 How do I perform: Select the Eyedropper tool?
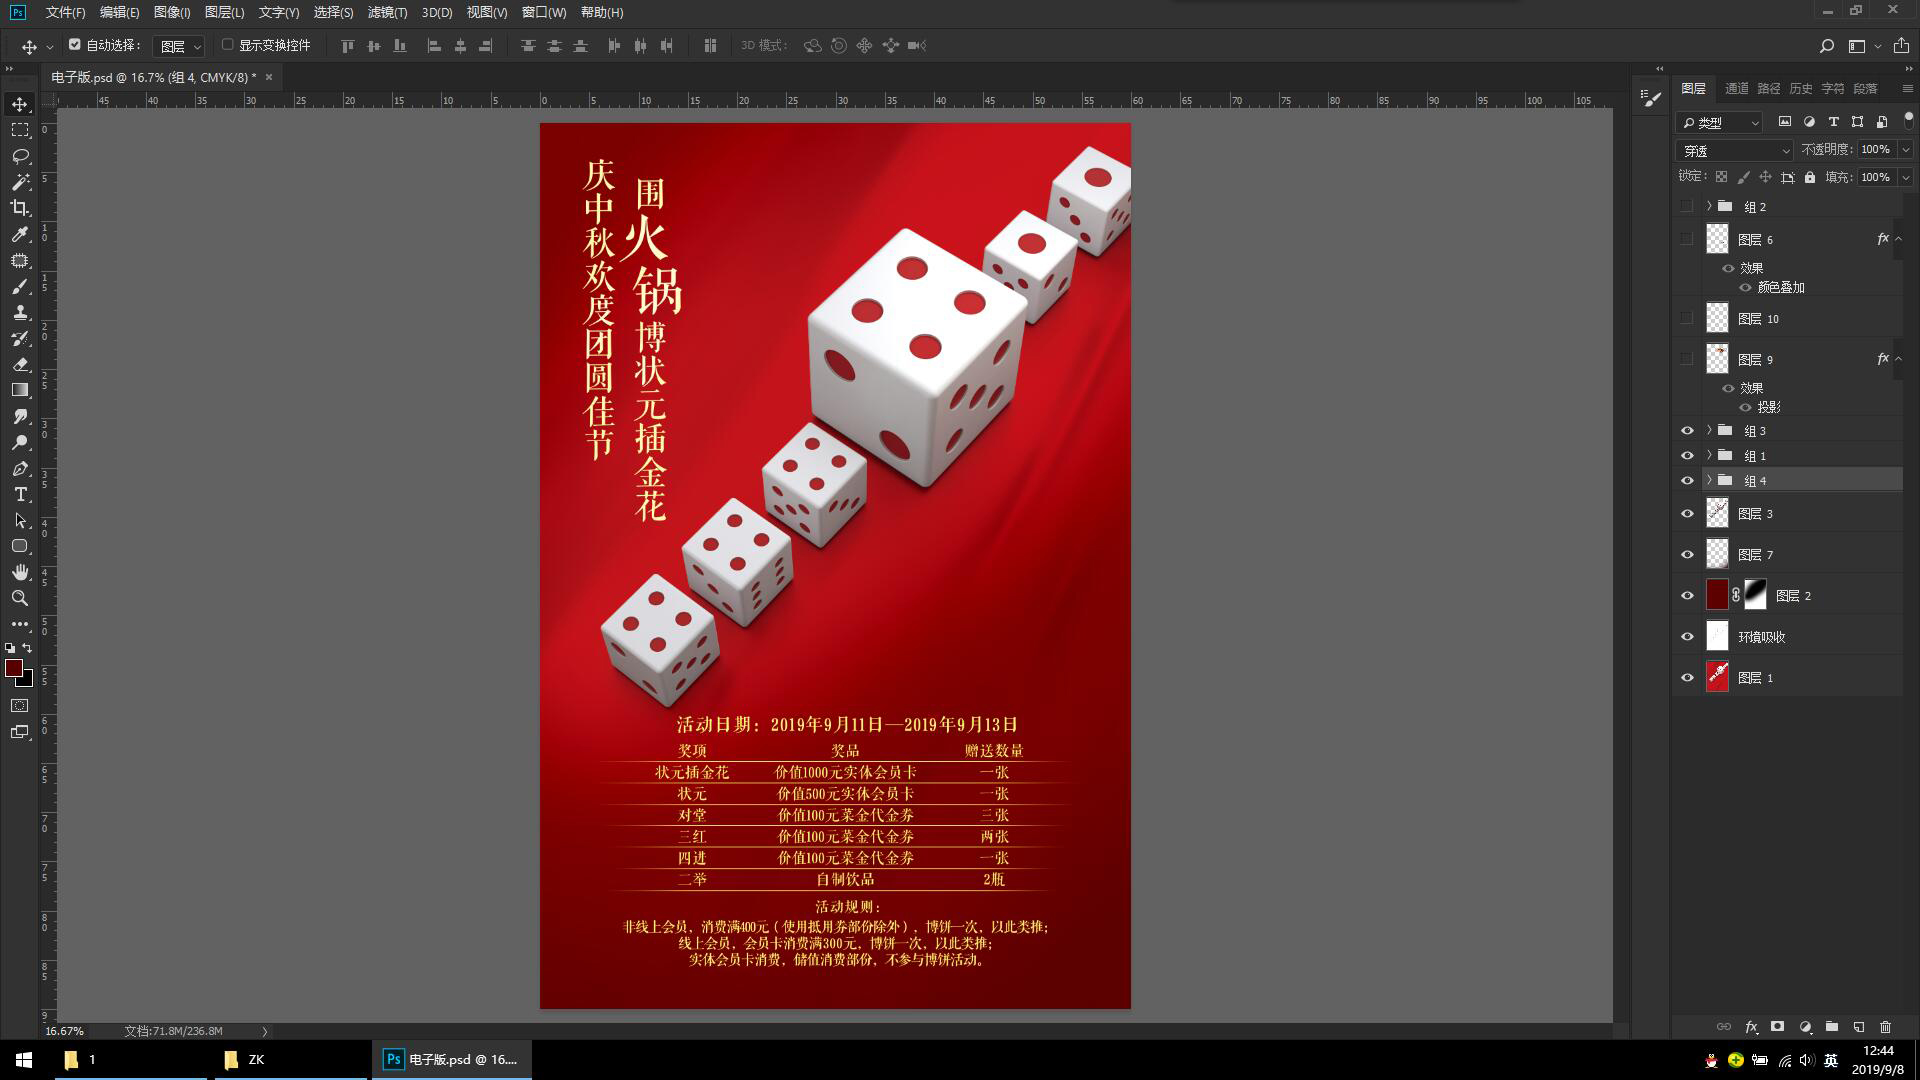(20, 234)
